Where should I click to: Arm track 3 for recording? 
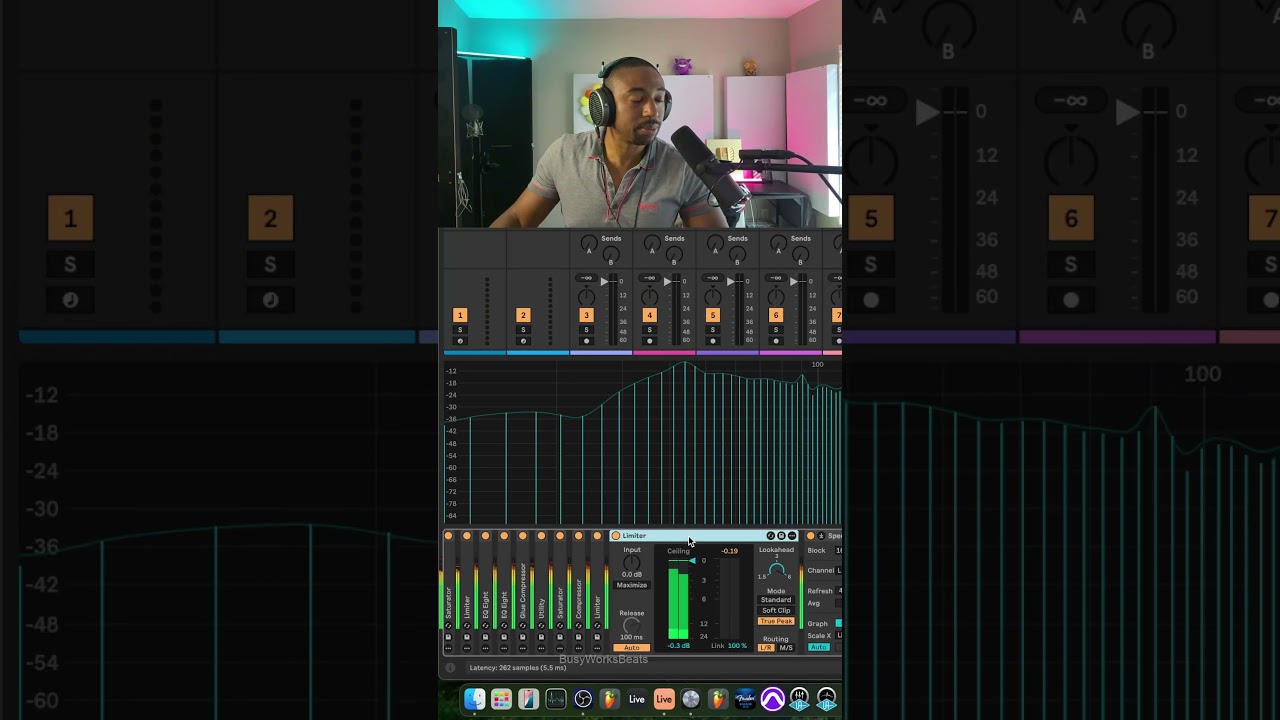point(586,341)
